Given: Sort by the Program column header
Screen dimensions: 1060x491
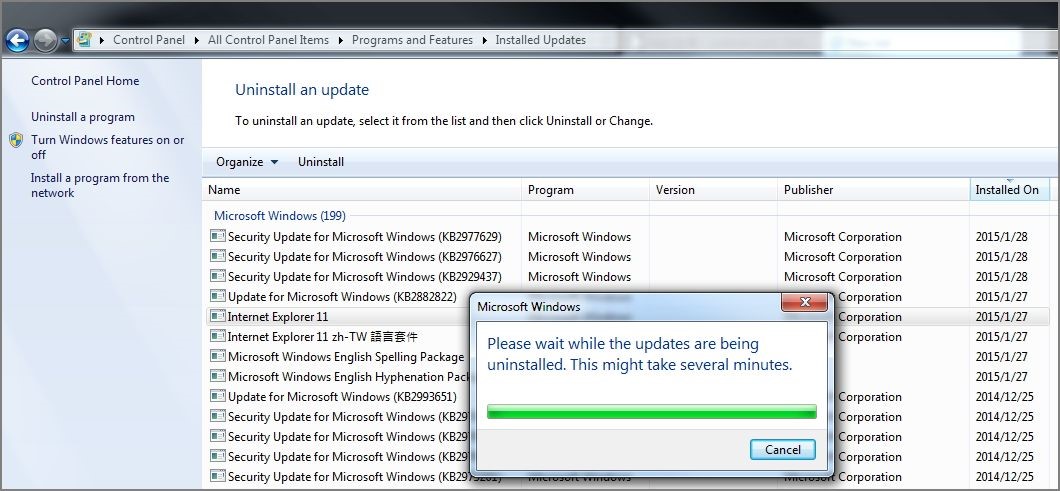Looking at the screenshot, I should (x=585, y=190).
